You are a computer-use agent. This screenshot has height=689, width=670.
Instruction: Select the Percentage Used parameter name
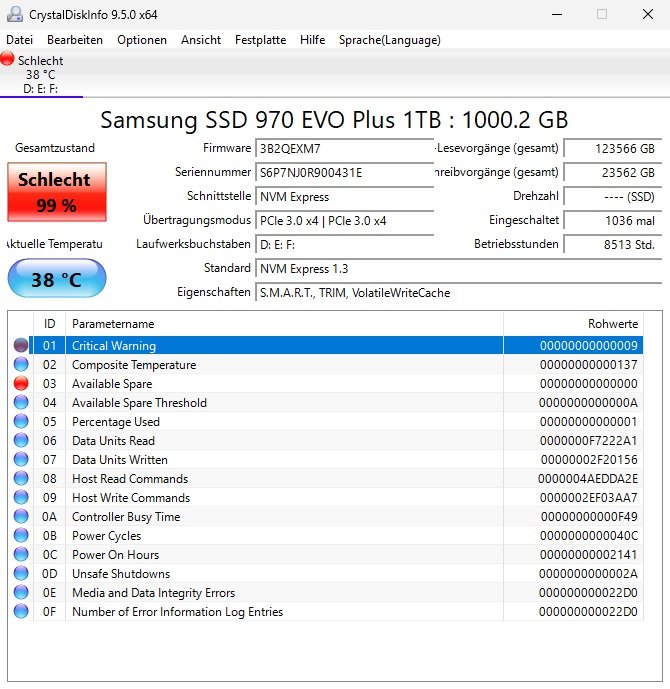(x=116, y=421)
